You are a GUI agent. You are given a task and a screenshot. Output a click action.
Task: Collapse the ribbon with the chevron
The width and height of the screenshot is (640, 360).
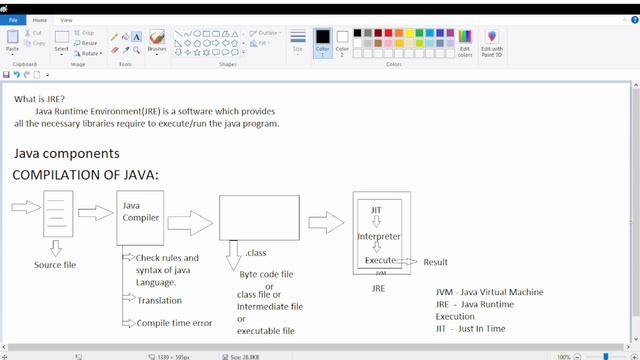(624, 20)
